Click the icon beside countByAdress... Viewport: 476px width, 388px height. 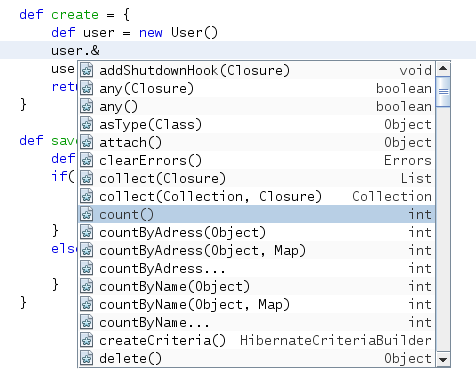[87, 268]
